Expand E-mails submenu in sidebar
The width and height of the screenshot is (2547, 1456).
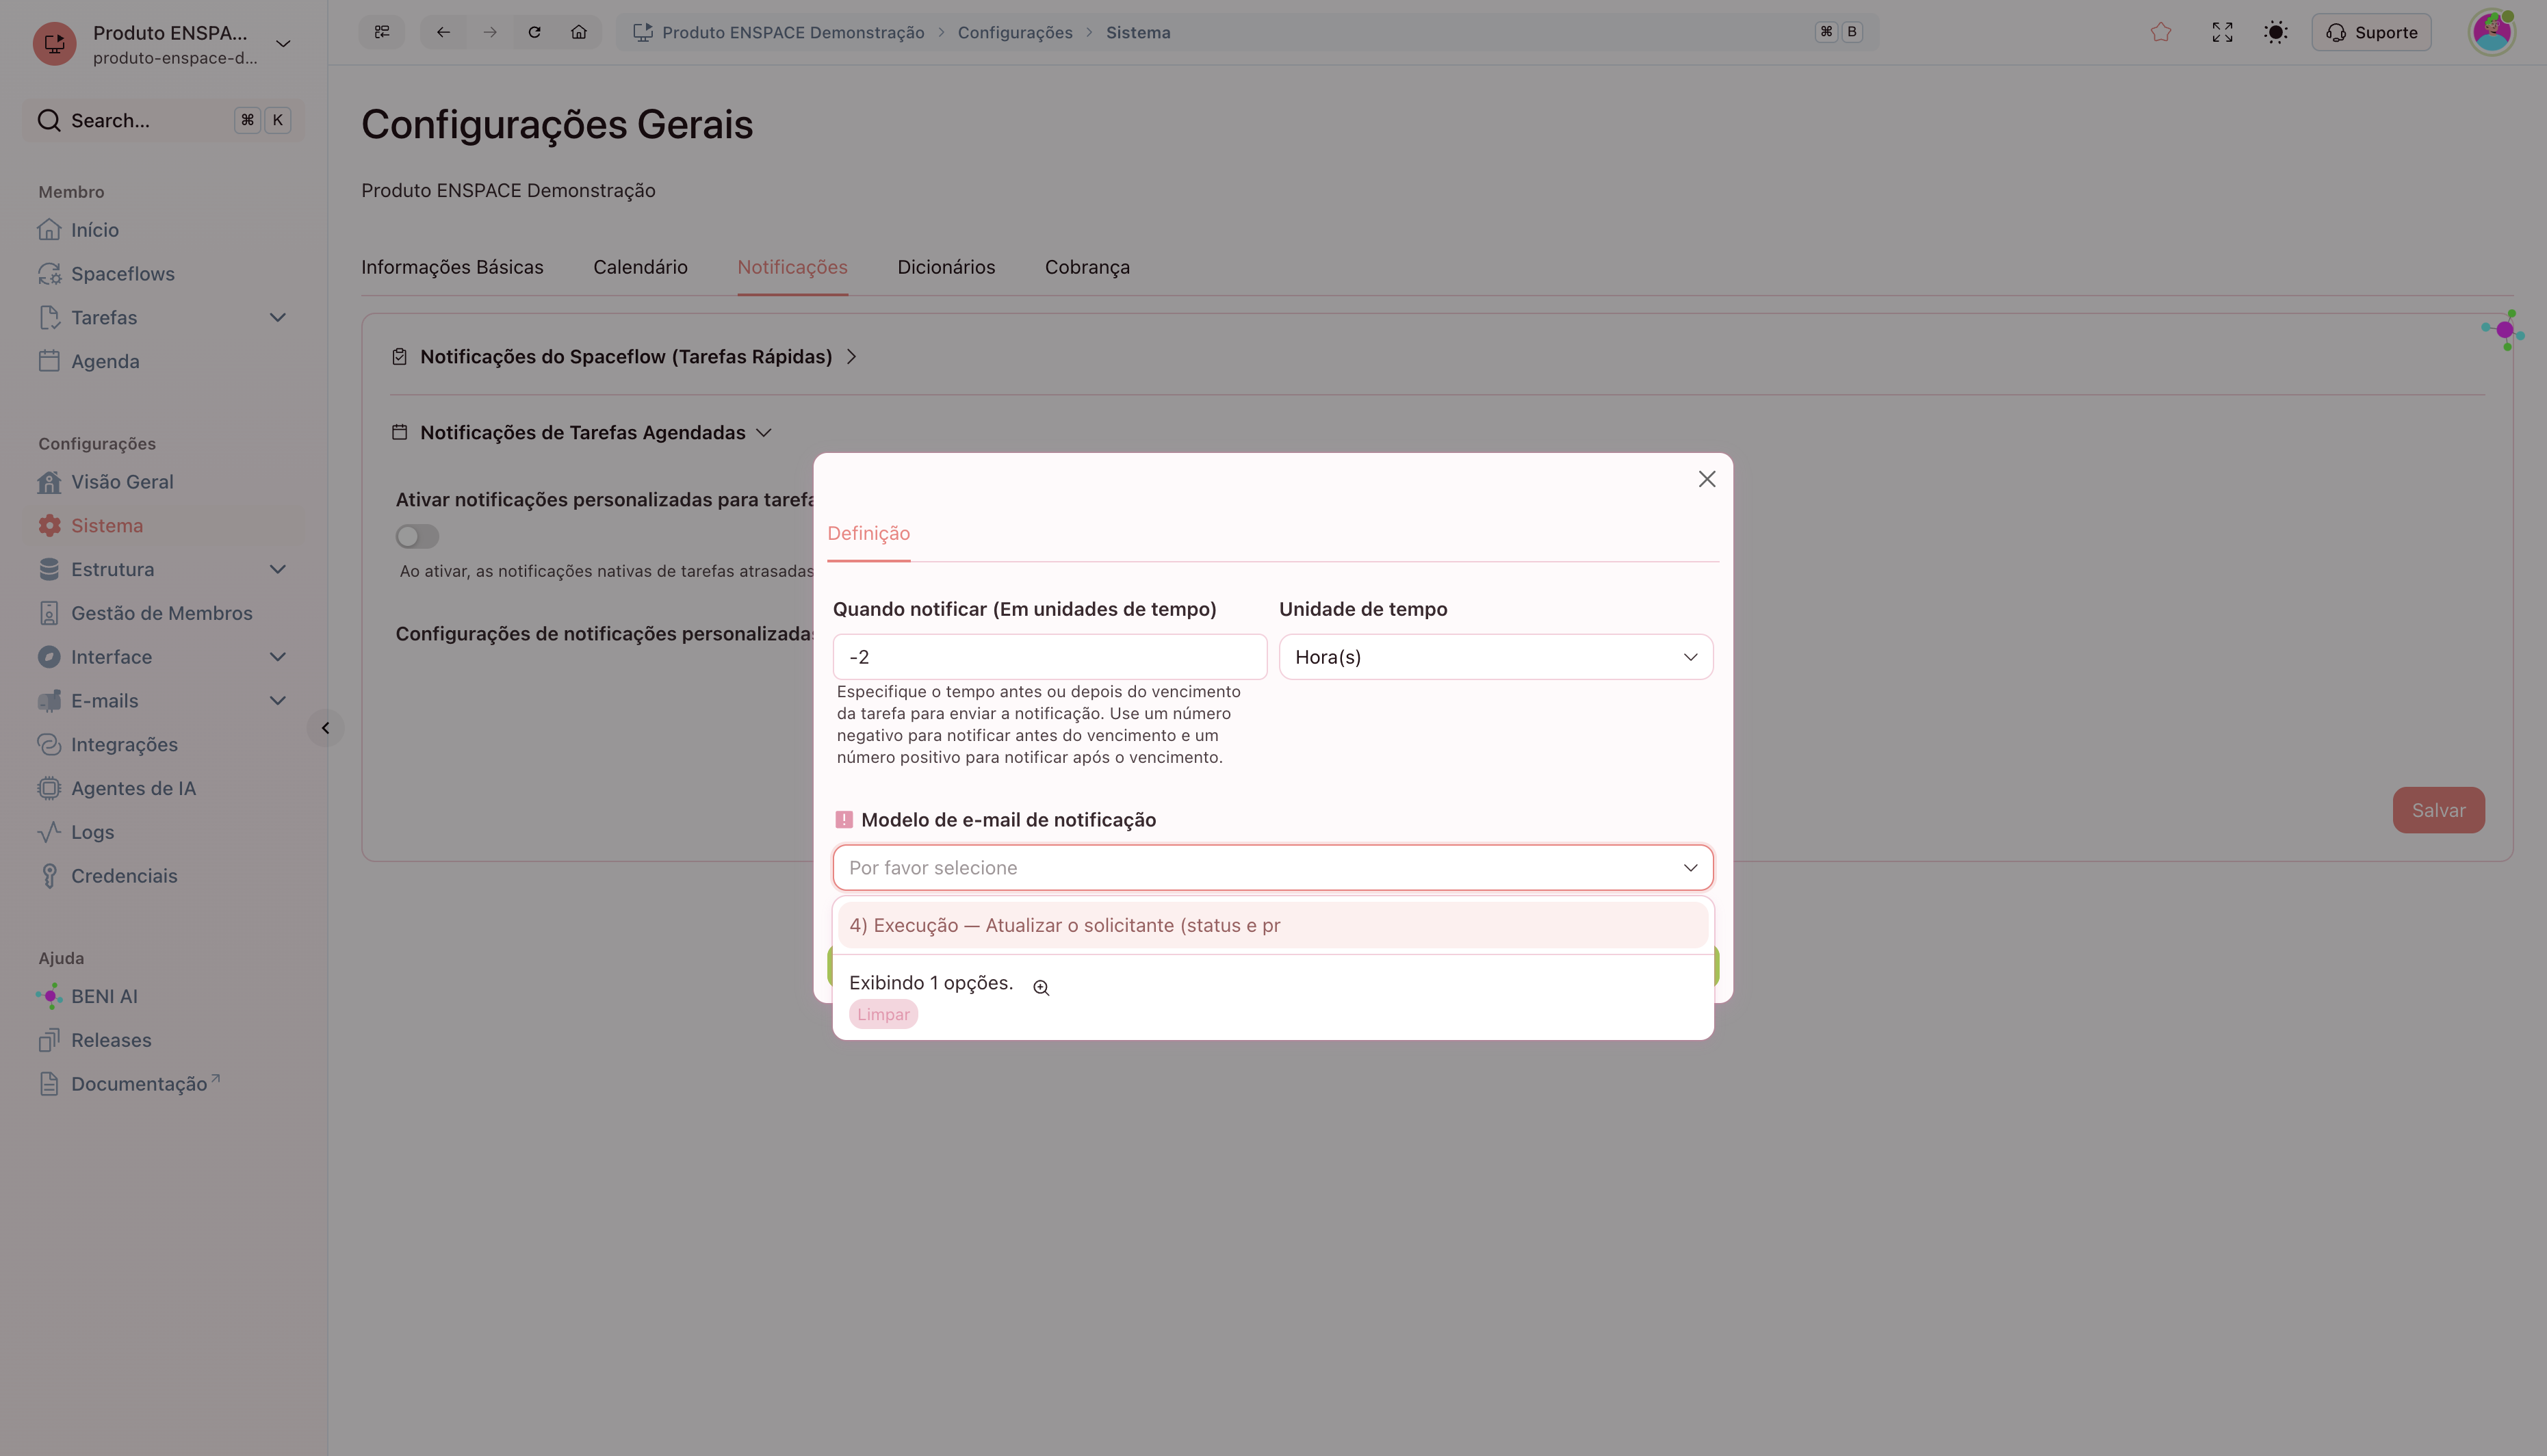click(x=278, y=701)
